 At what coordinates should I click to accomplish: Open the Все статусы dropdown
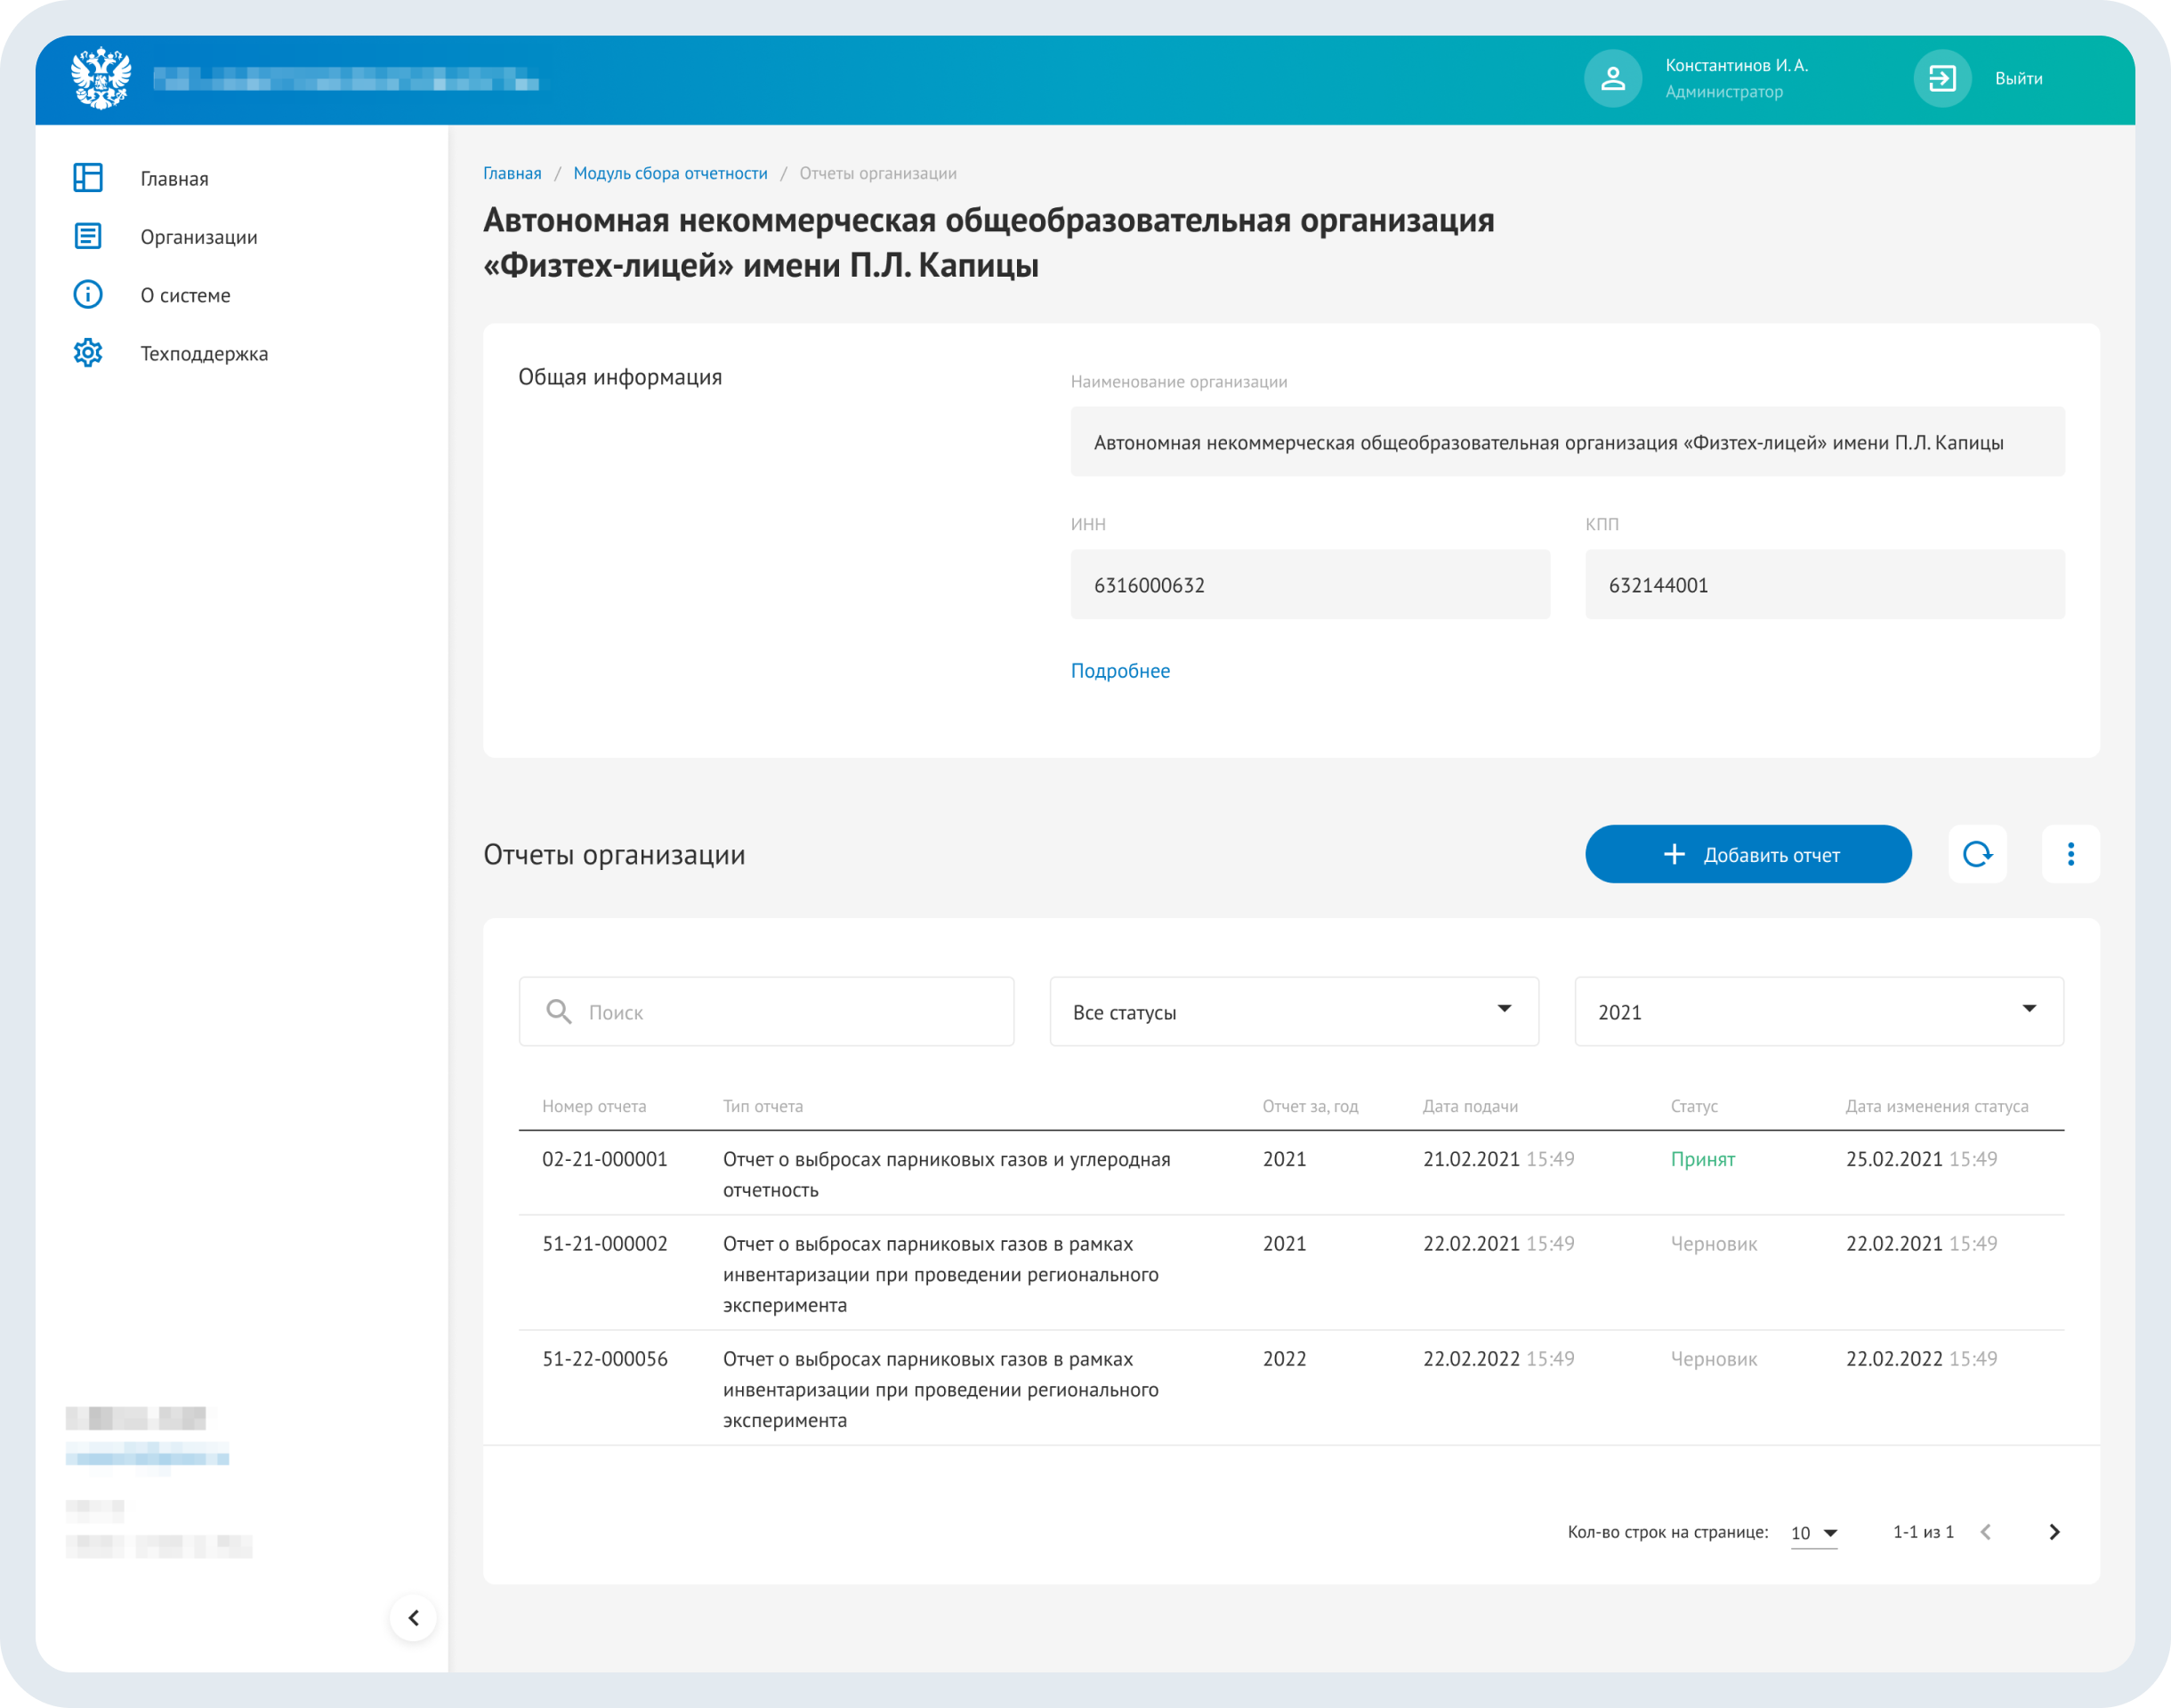(x=1293, y=1012)
